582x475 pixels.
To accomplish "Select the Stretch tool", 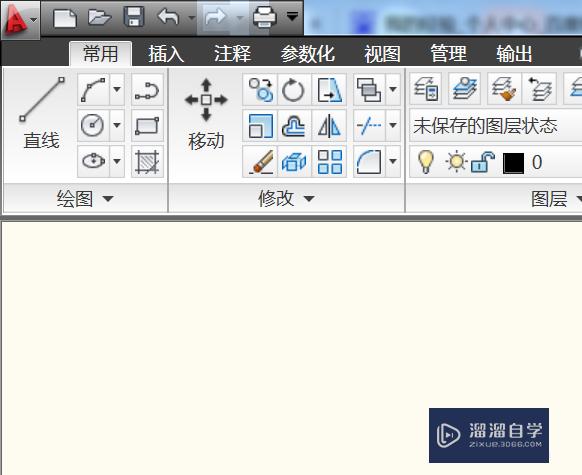I will coord(329,89).
